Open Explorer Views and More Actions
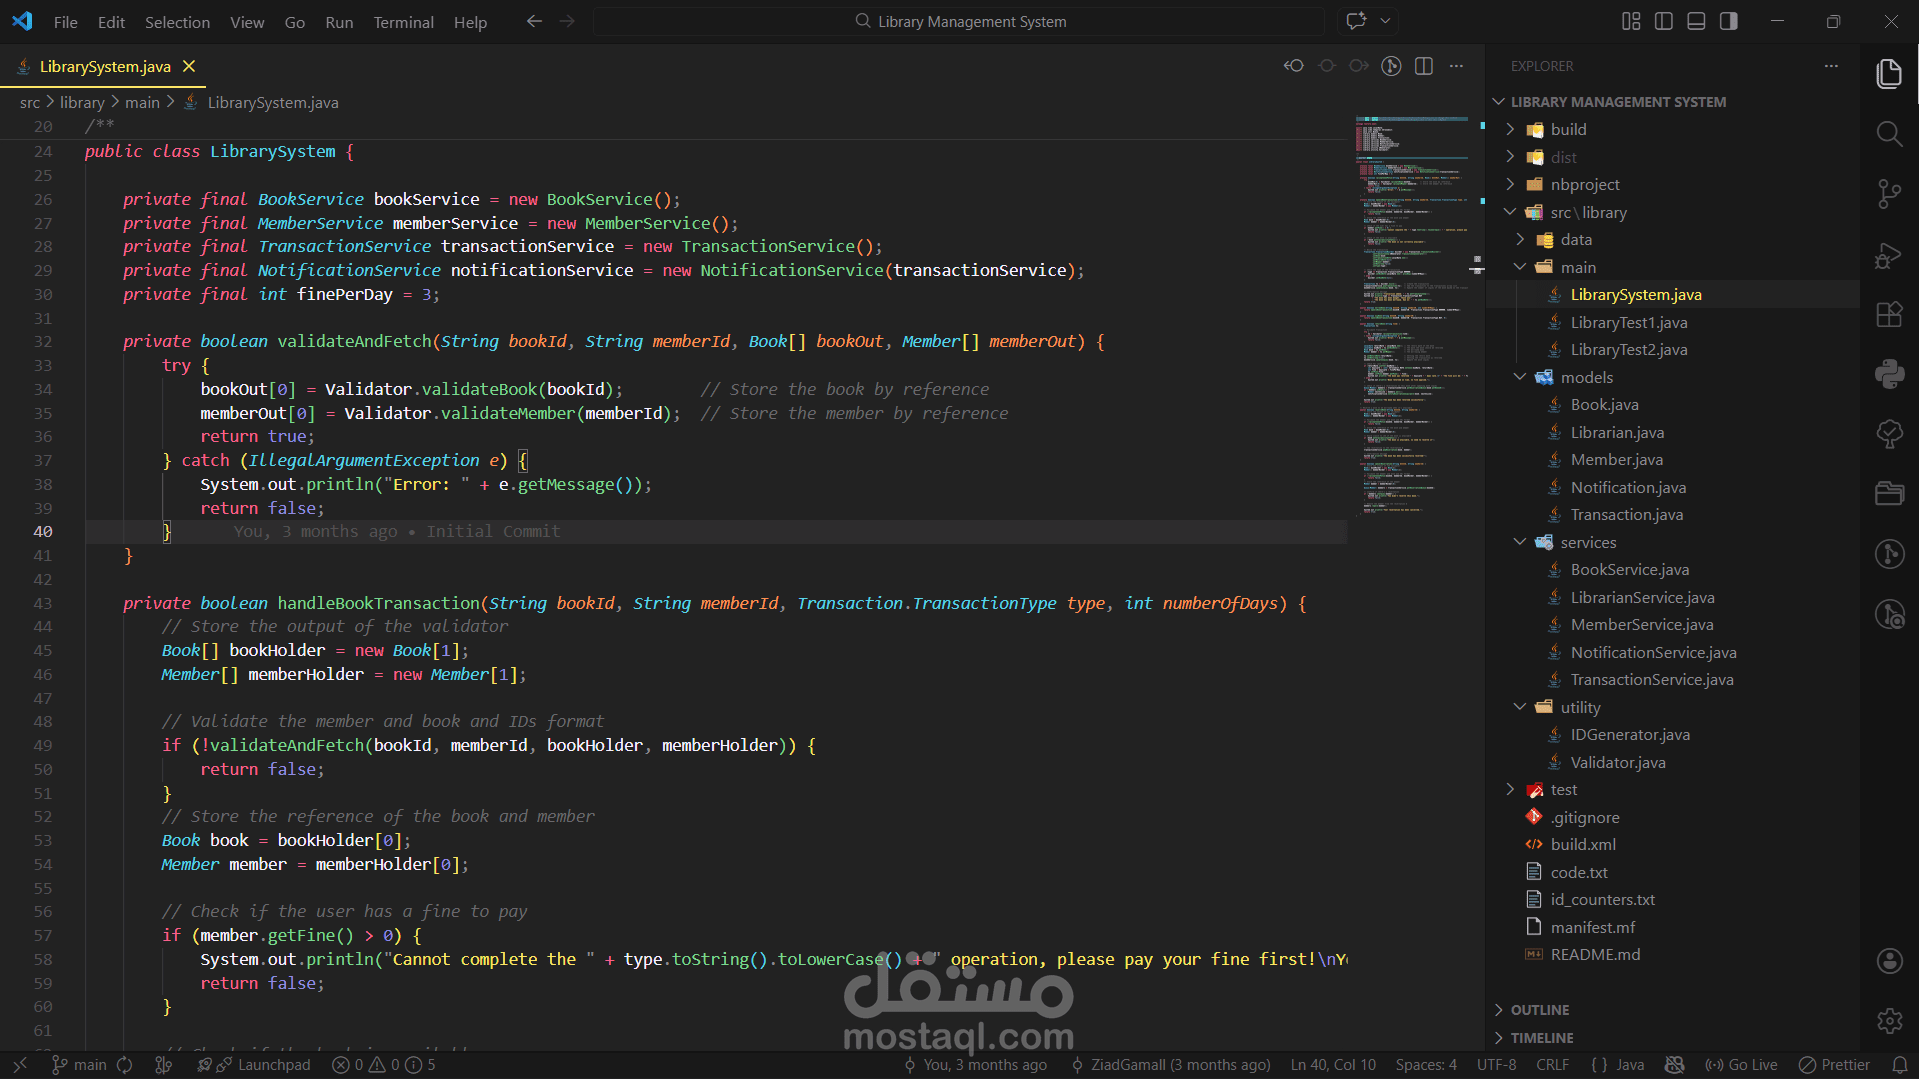The height and width of the screenshot is (1079, 1919). click(1831, 66)
